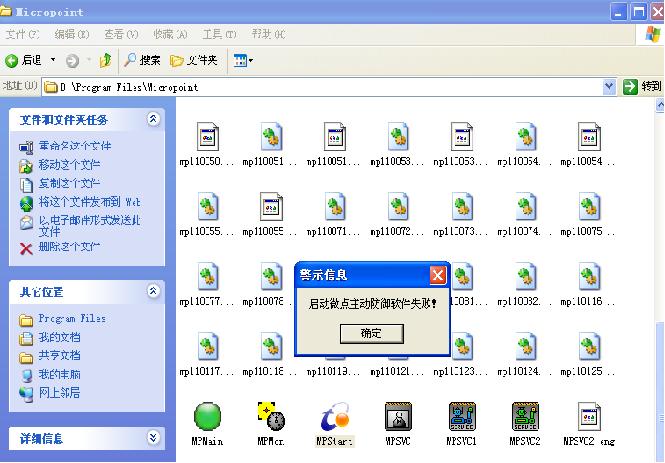
Task: Select the mp110075 file icon
Action: click(x=589, y=206)
